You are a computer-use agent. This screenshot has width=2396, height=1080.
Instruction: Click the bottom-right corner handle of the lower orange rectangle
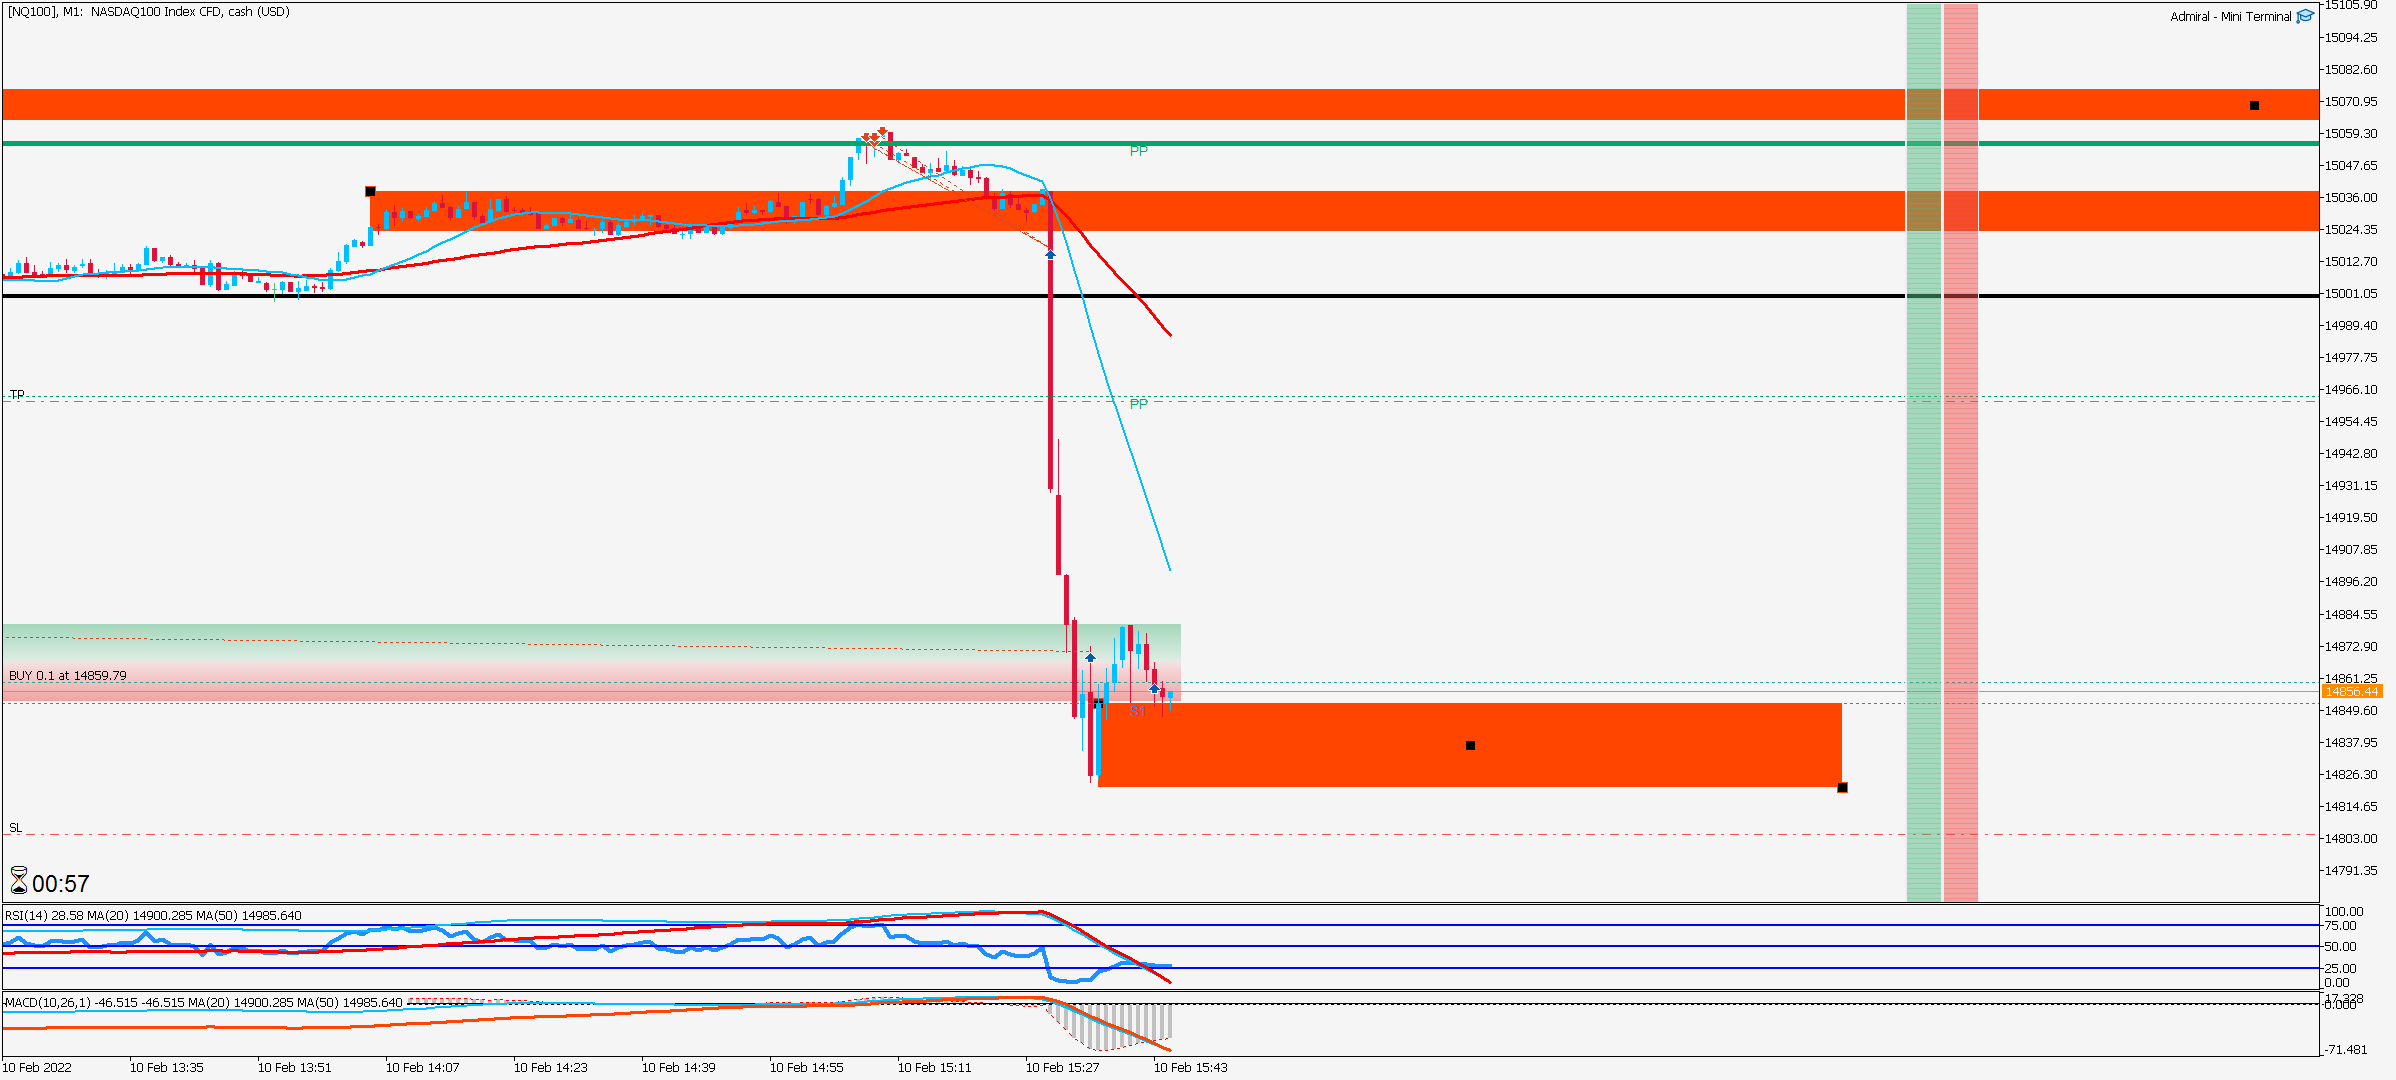pyautogui.click(x=1842, y=787)
